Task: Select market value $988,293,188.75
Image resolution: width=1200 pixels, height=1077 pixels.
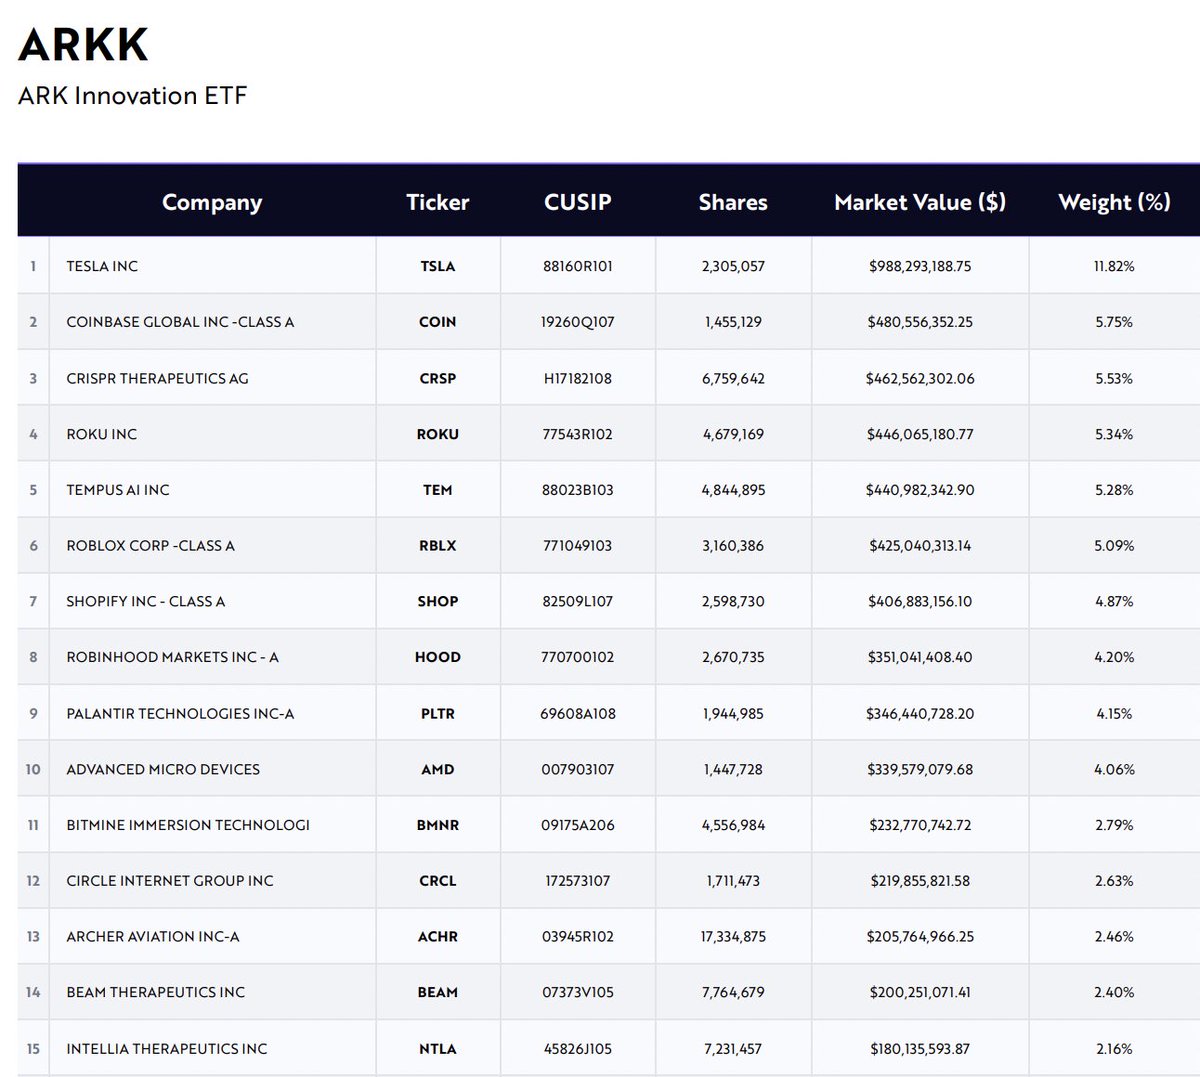Action: click(x=920, y=266)
